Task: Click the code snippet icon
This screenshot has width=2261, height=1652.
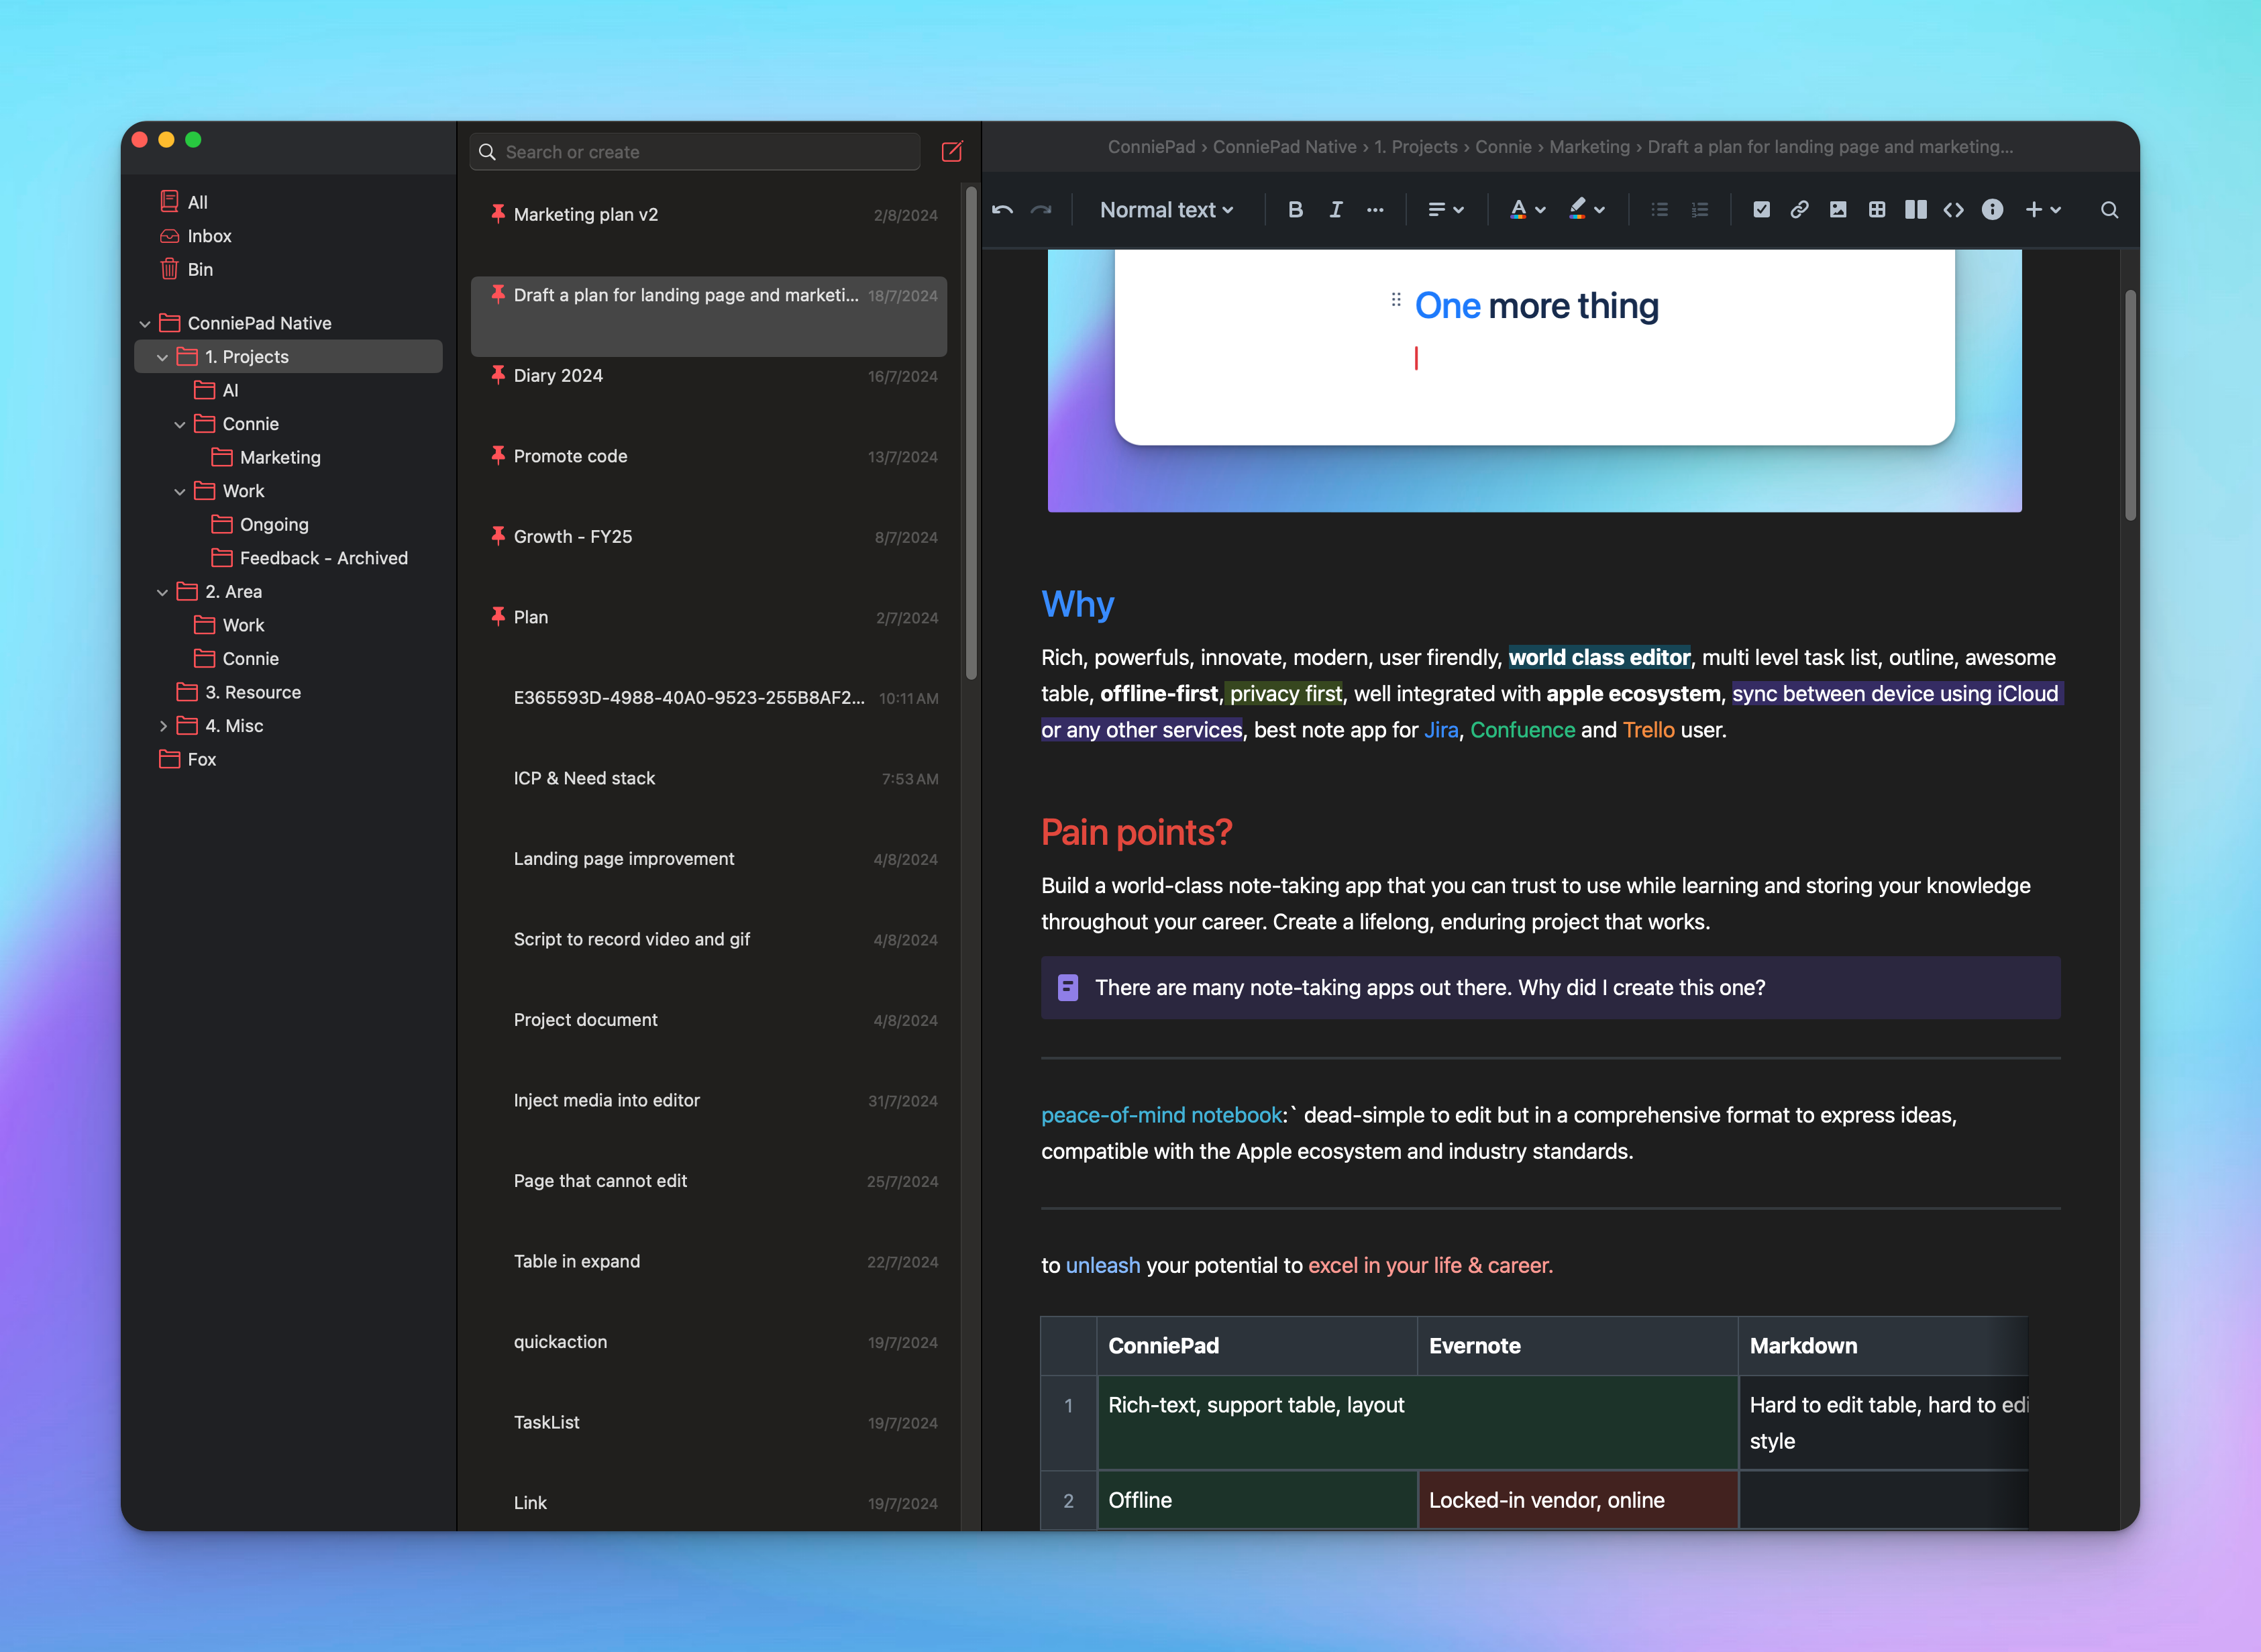Action: pos(1953,210)
